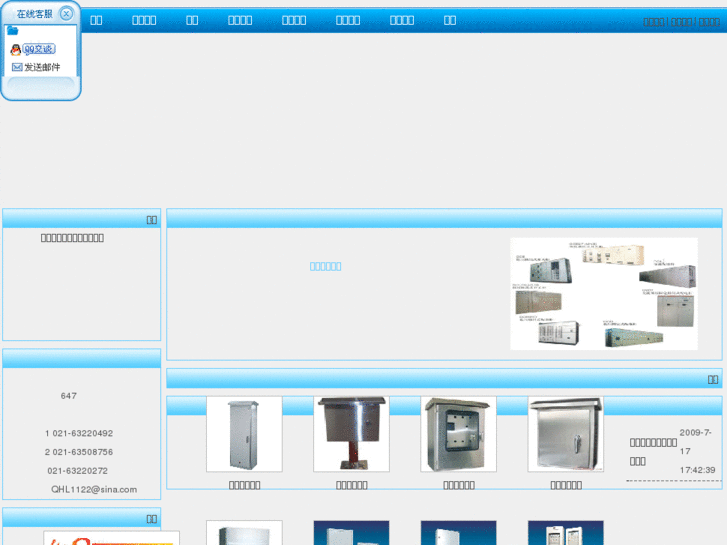The width and height of the screenshot is (727, 545).
Task: Open the more link in the top-left panel header
Action: pos(152,219)
